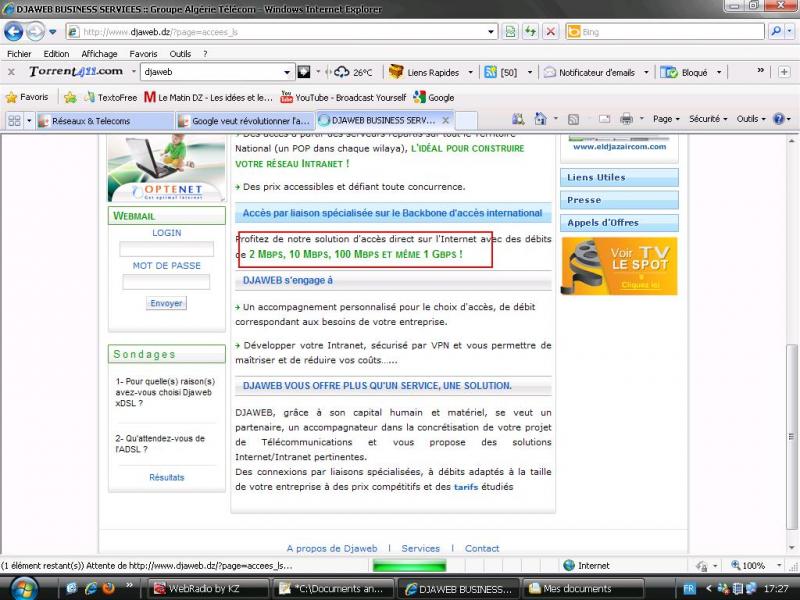Go back with the browser Back arrow

pyautogui.click(x=13, y=32)
